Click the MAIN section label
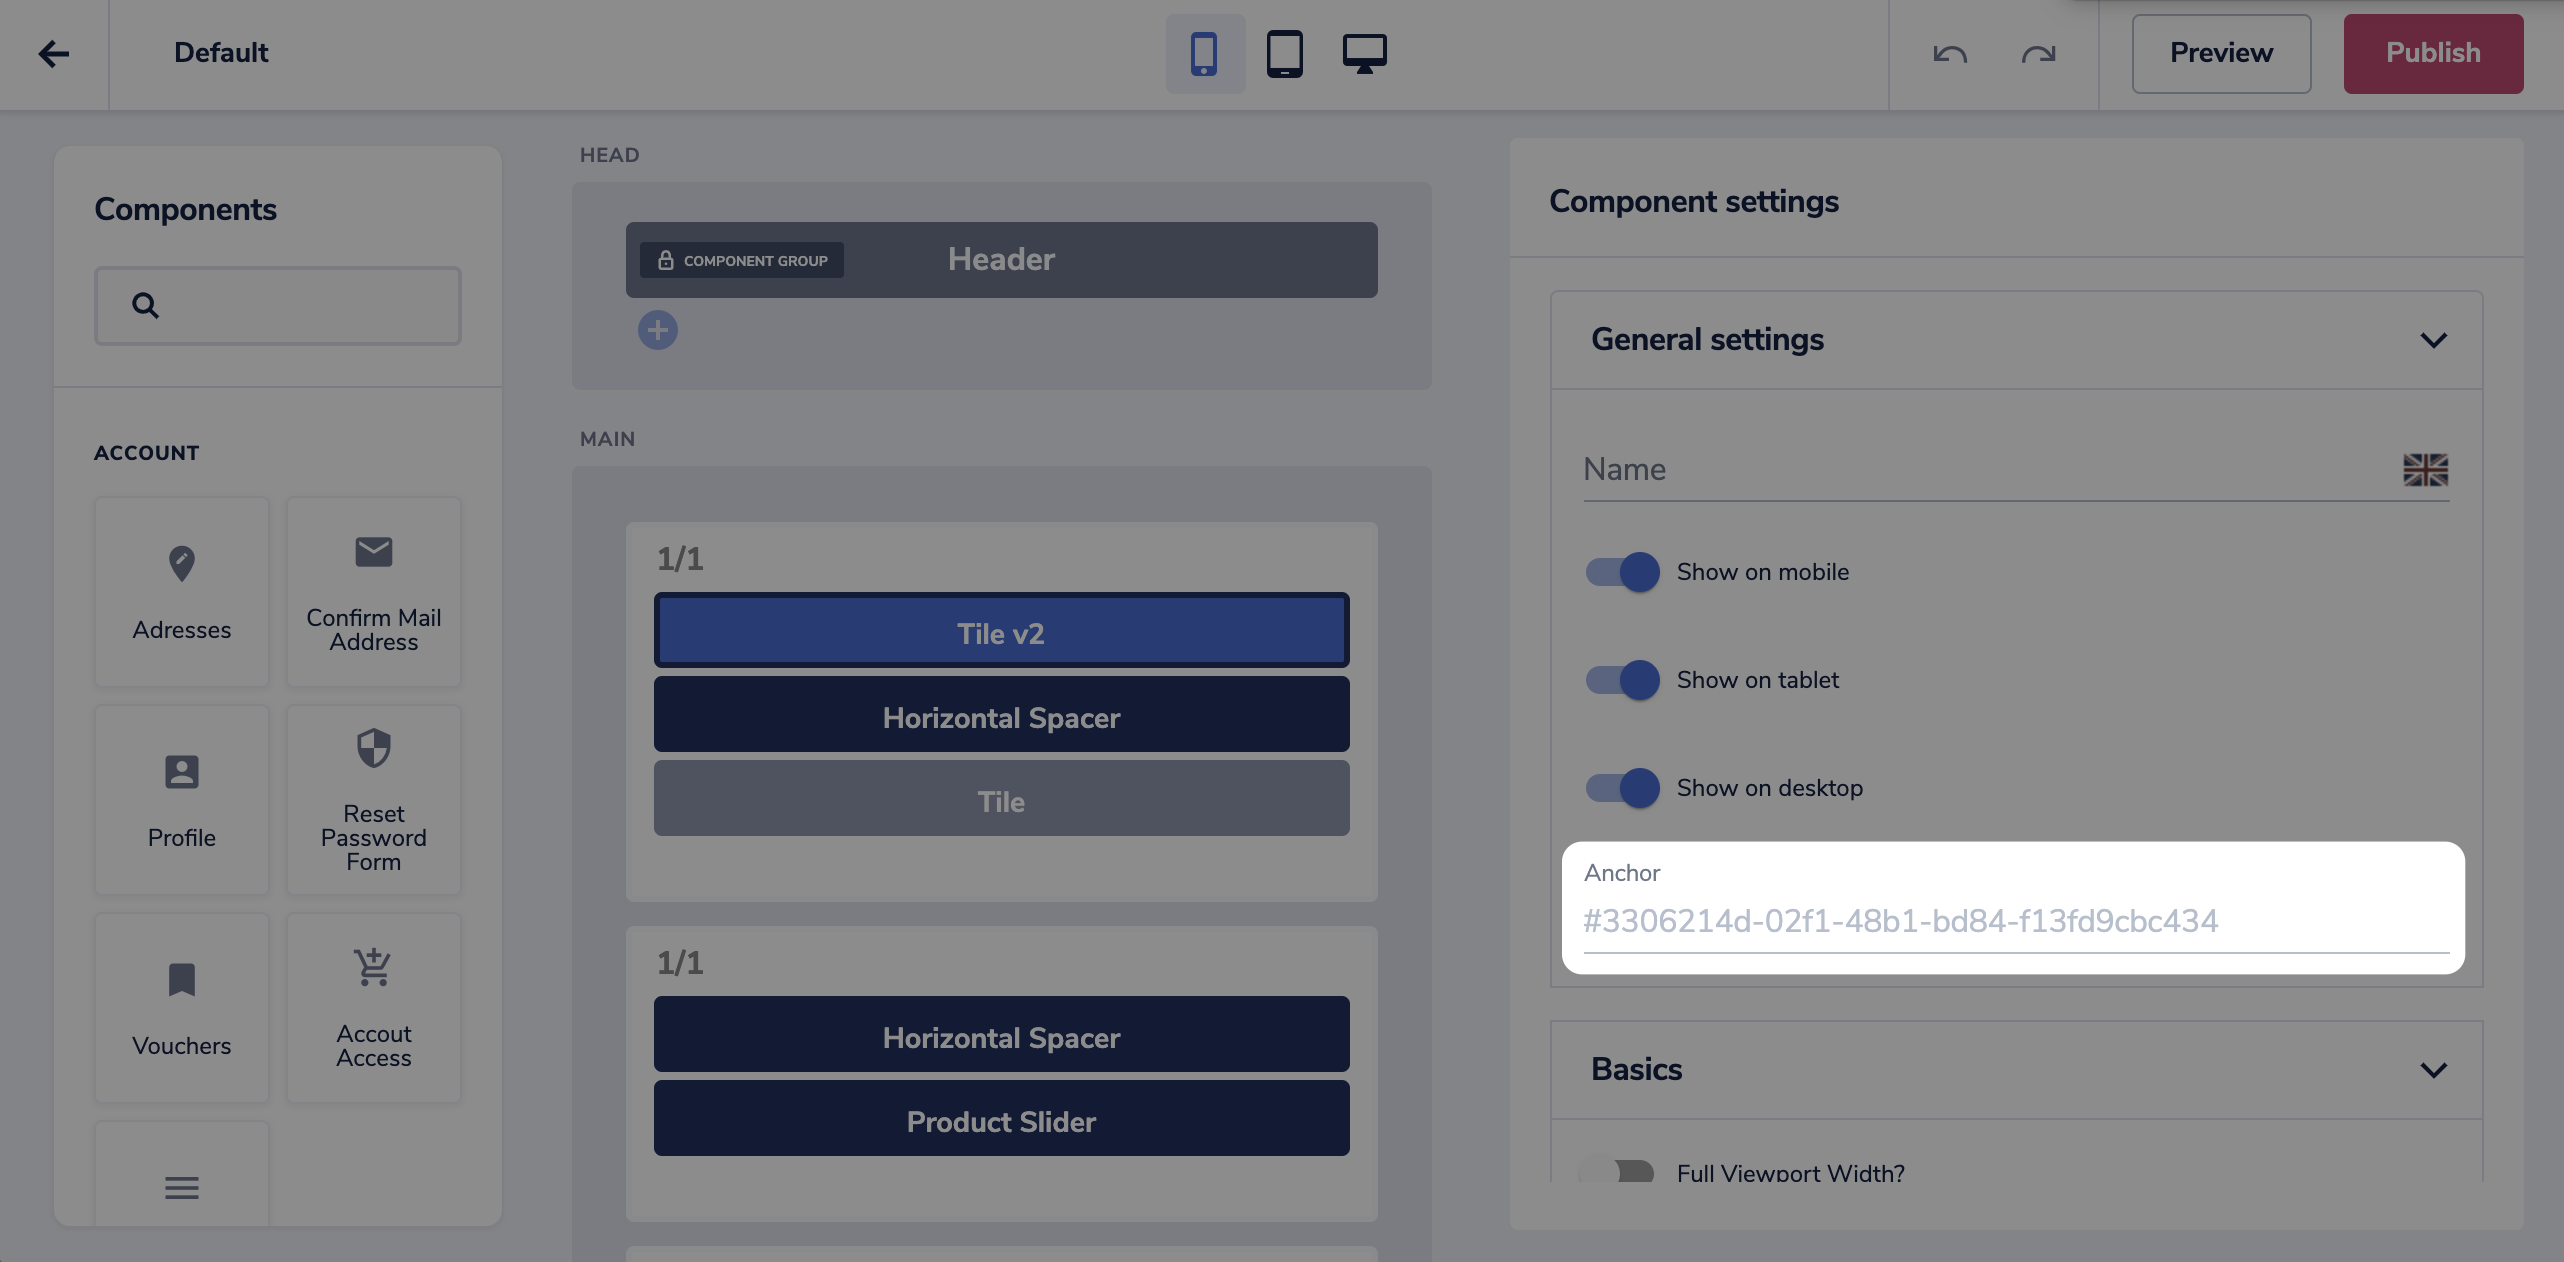The width and height of the screenshot is (2564, 1262). pos(607,439)
